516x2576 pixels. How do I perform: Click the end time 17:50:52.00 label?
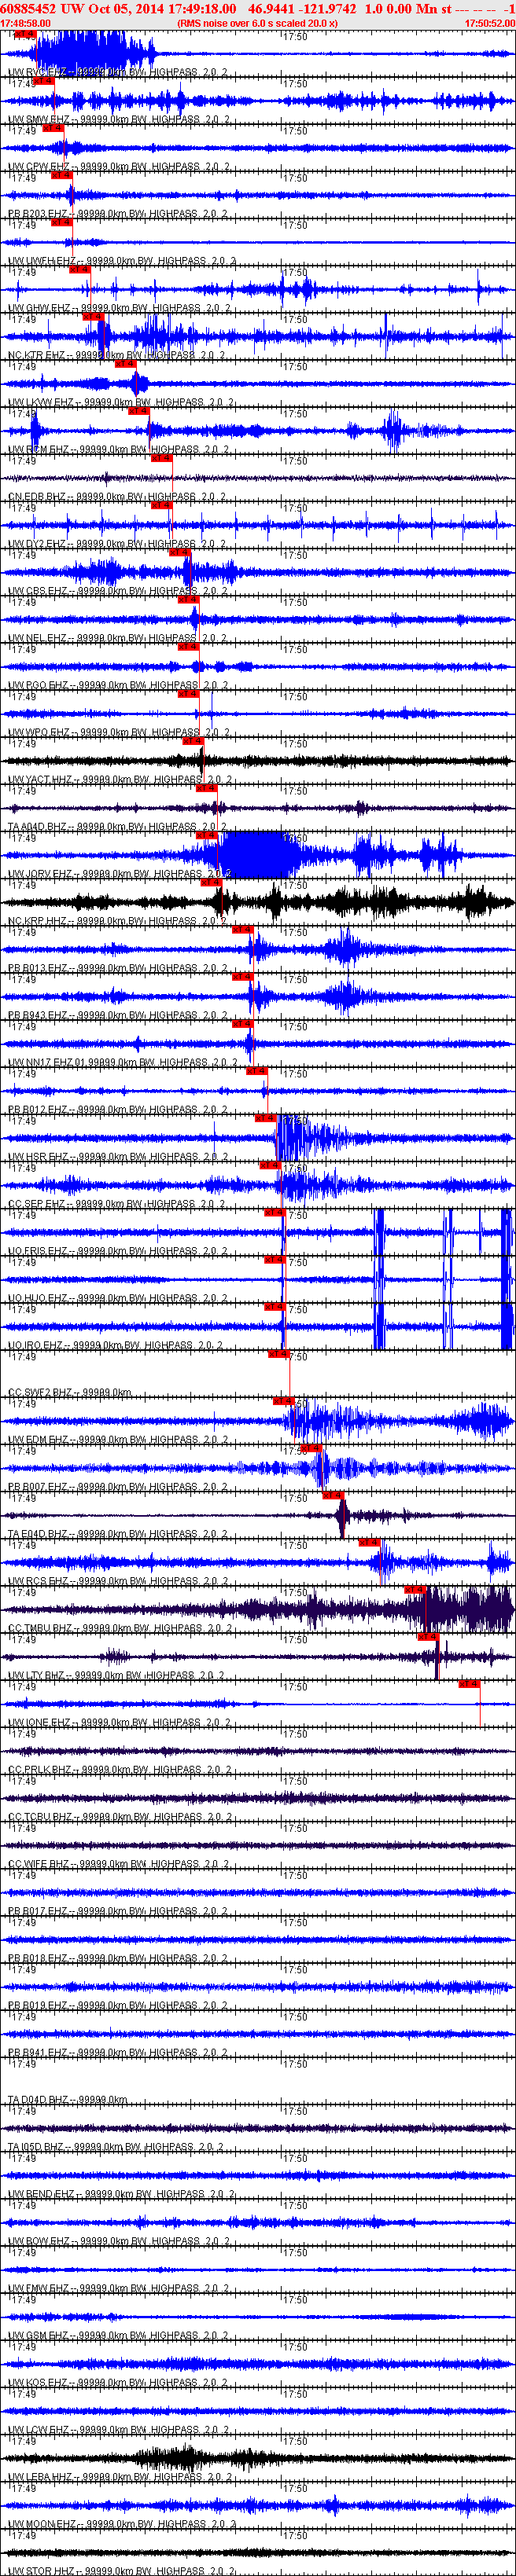coord(490,23)
